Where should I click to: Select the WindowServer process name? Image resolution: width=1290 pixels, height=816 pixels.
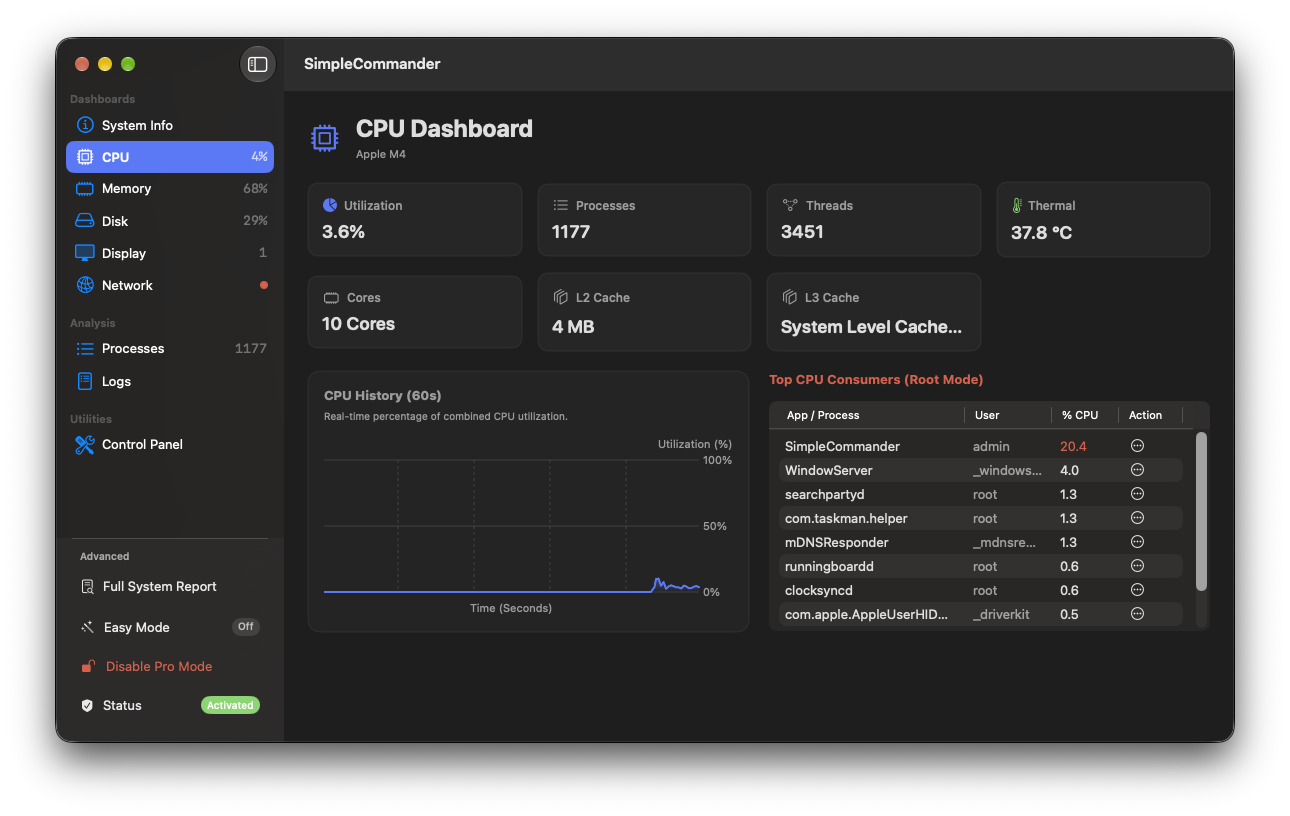click(x=829, y=470)
